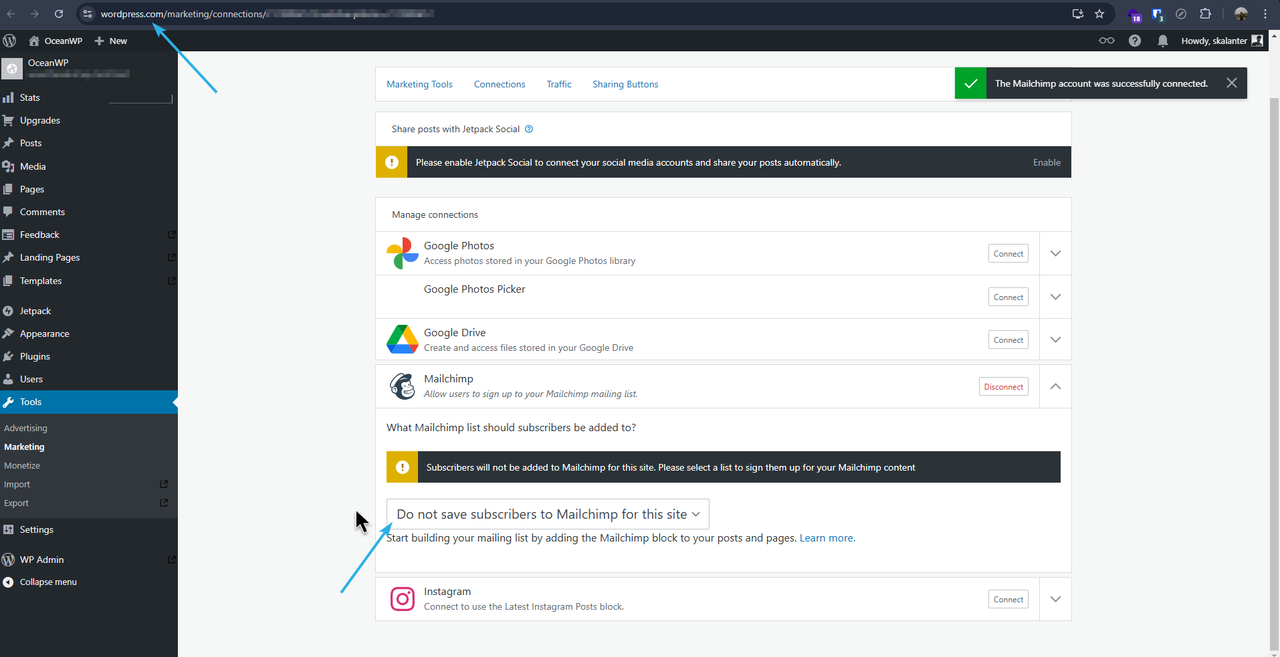Open the purple extension with badge 18
Image resolution: width=1280 pixels, height=657 pixels.
(x=1134, y=15)
